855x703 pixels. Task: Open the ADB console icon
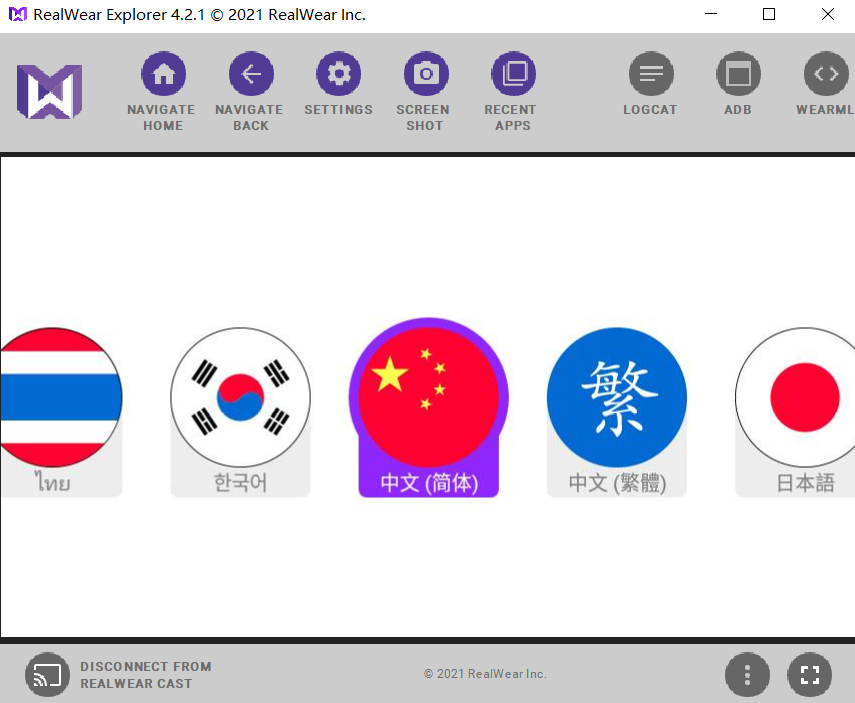(738, 75)
